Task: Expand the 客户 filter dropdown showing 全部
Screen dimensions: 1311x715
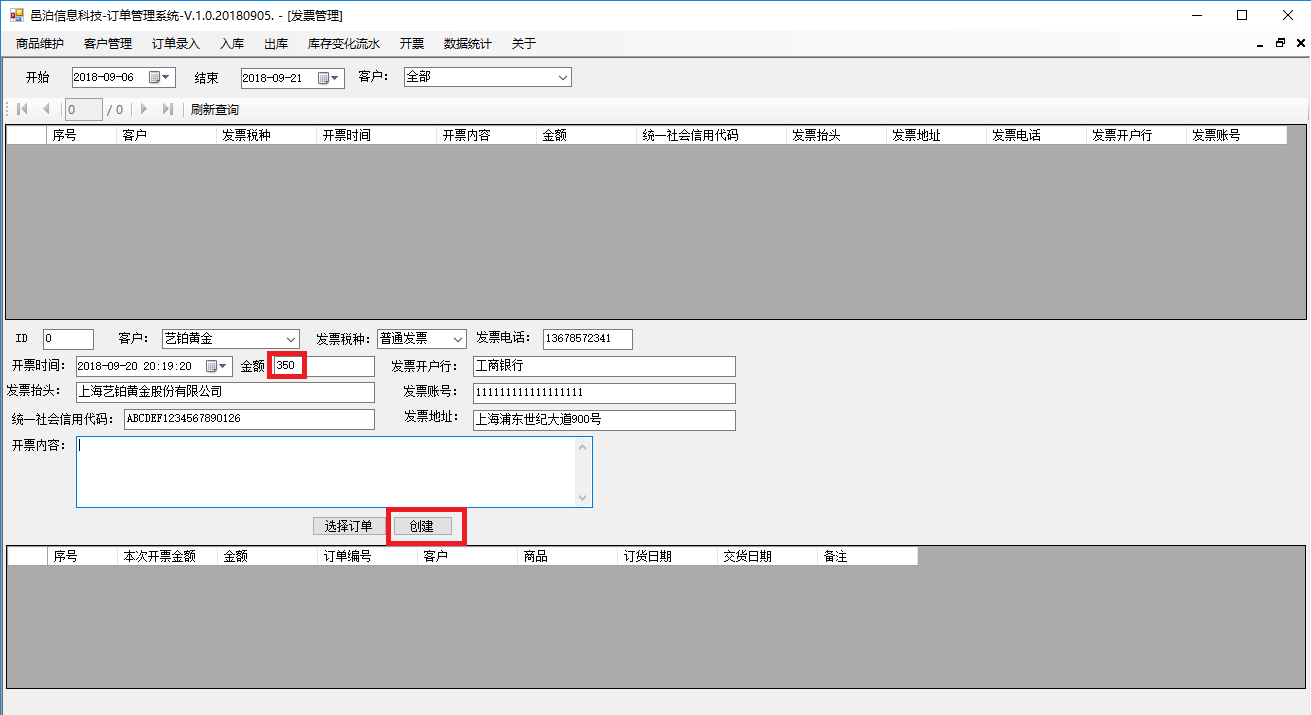Action: (562, 77)
